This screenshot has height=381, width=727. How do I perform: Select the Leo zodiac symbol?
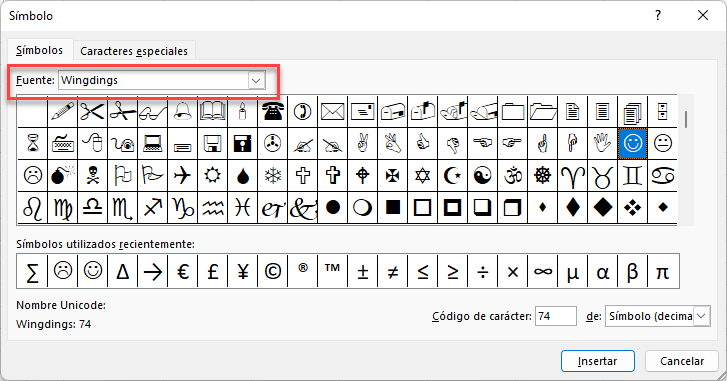click(32, 208)
